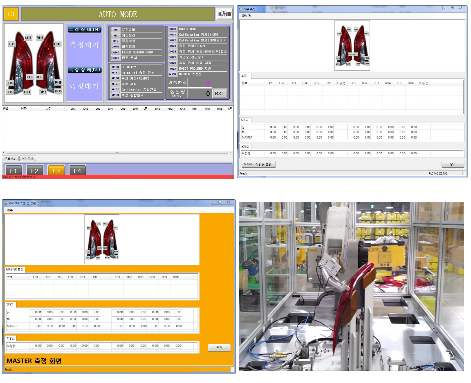
Task: Select tail lamp thumbnail in white measurement window
Action: click(352, 46)
